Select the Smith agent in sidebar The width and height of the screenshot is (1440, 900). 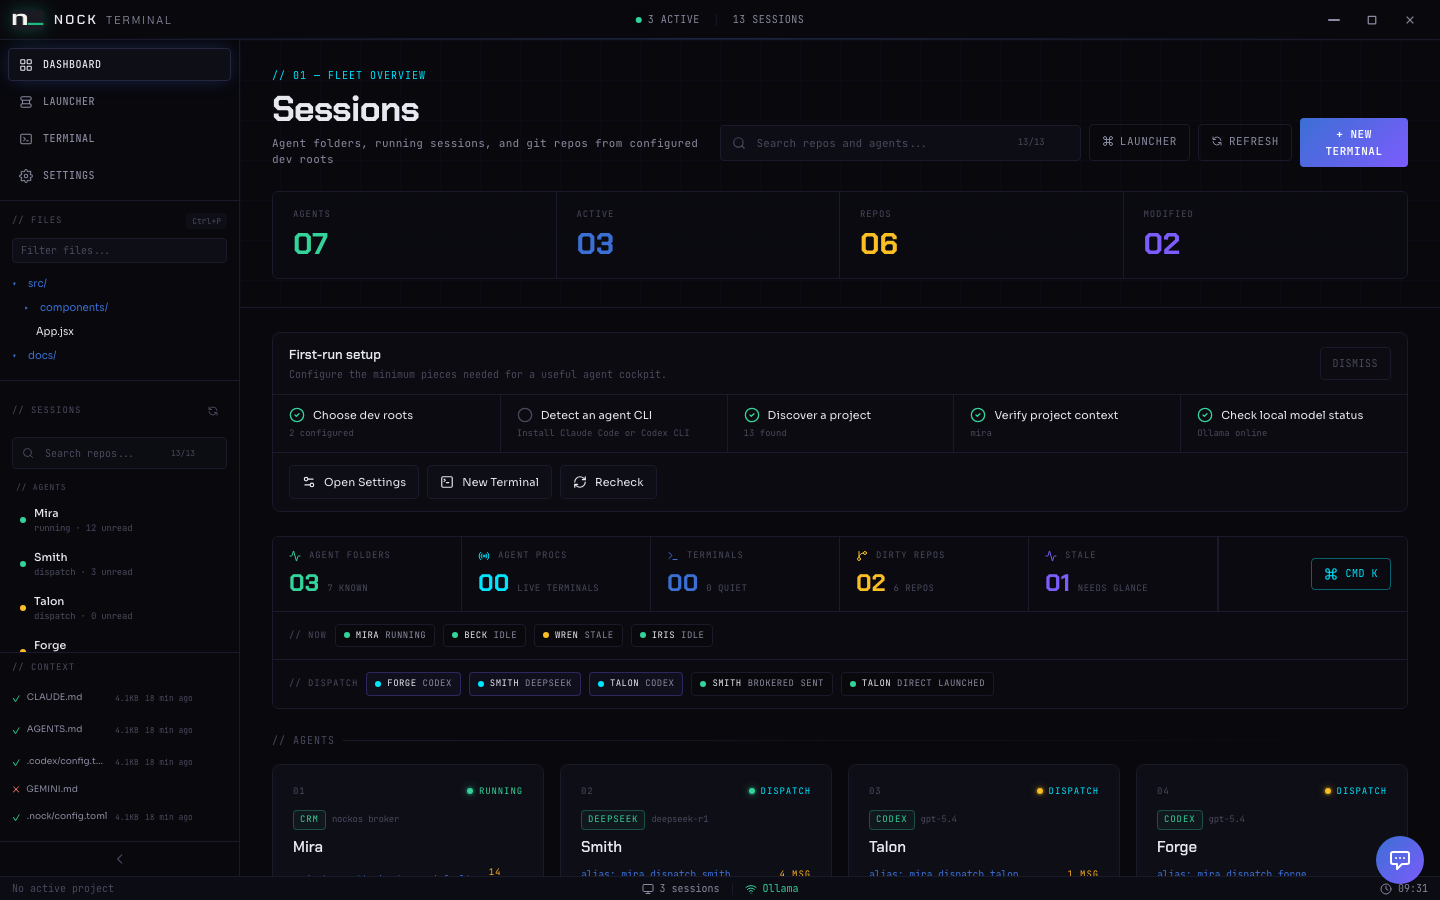coord(119,564)
